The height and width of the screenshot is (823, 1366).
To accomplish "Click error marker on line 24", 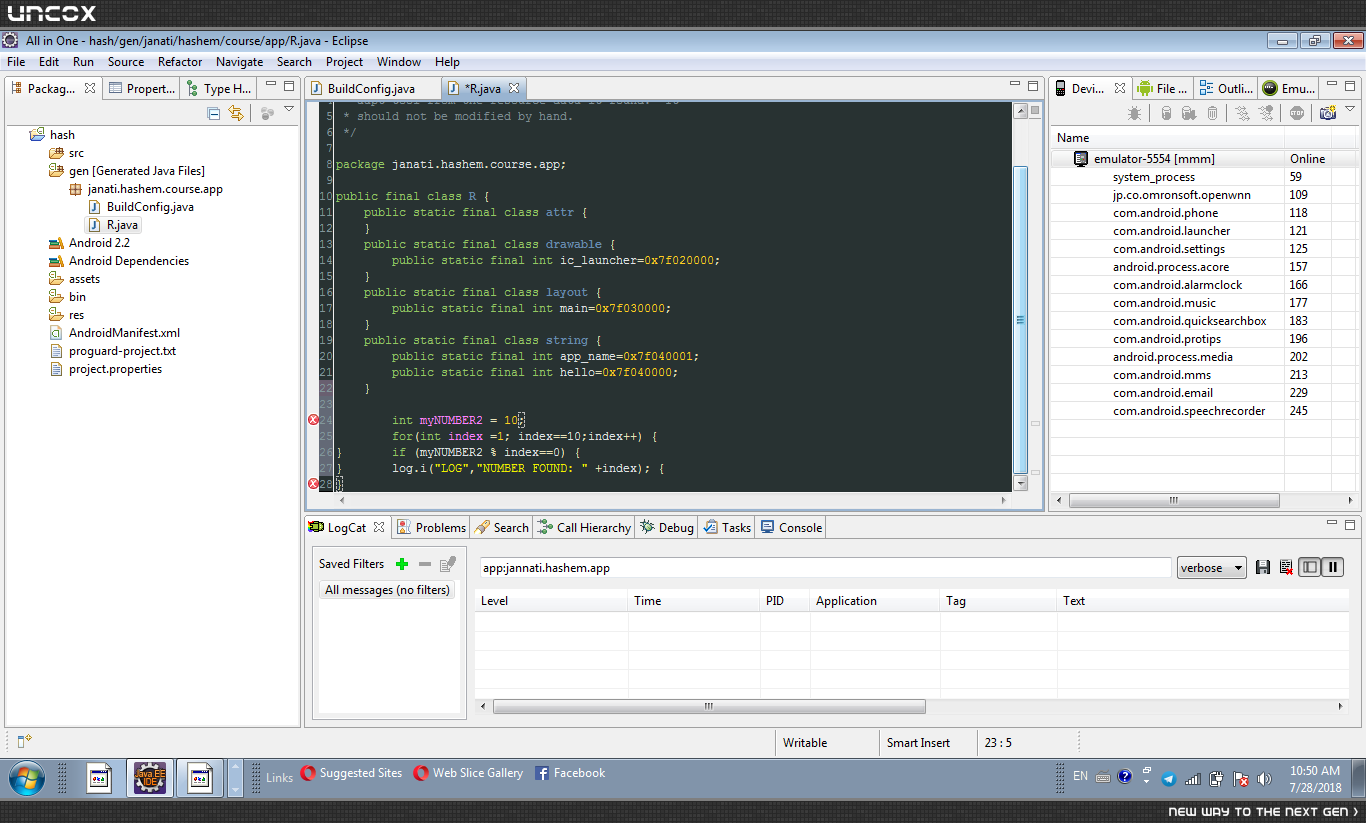I will pyautogui.click(x=313, y=420).
